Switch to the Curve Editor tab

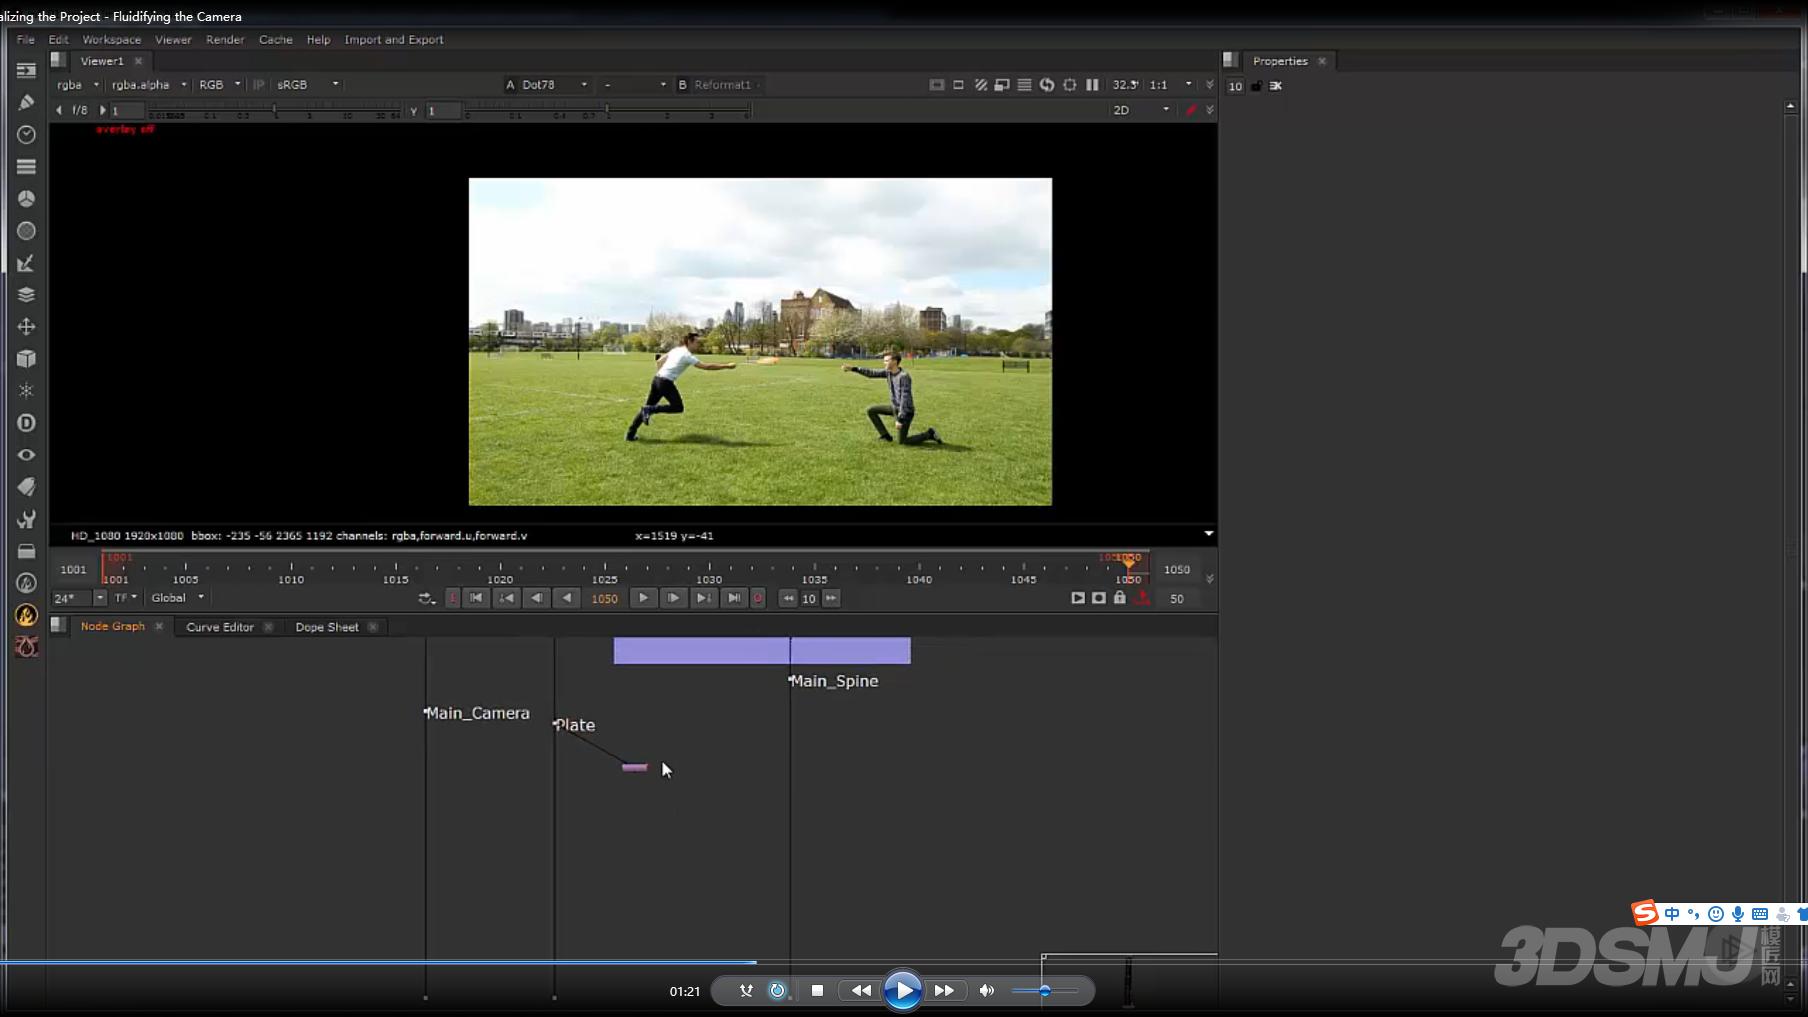[220, 627]
